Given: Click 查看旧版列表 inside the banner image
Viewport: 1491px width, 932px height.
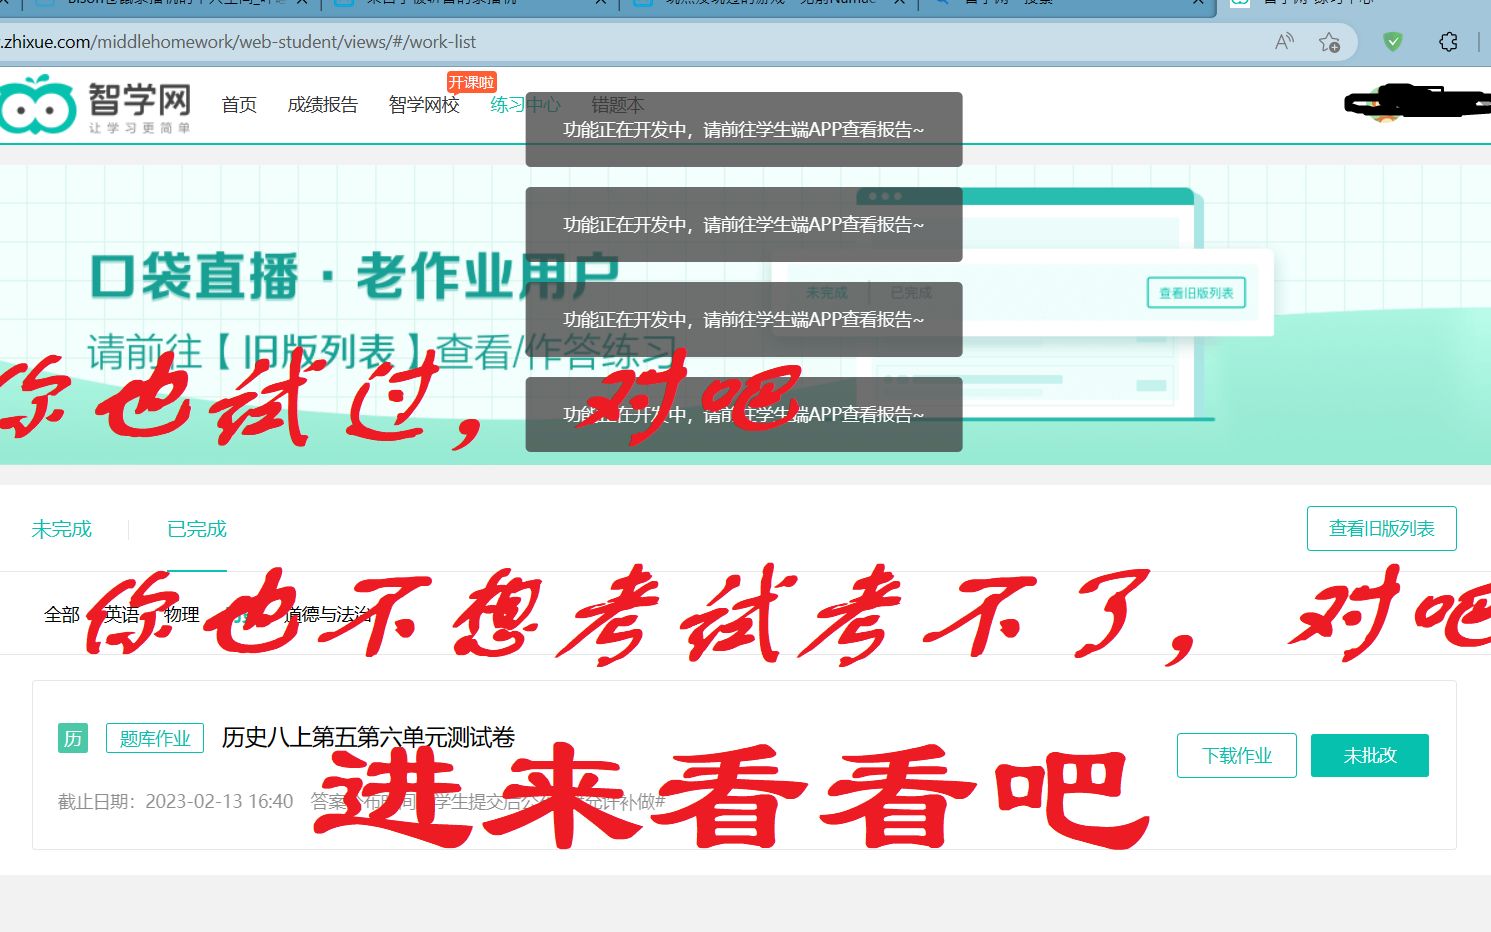Looking at the screenshot, I should (x=1196, y=292).
